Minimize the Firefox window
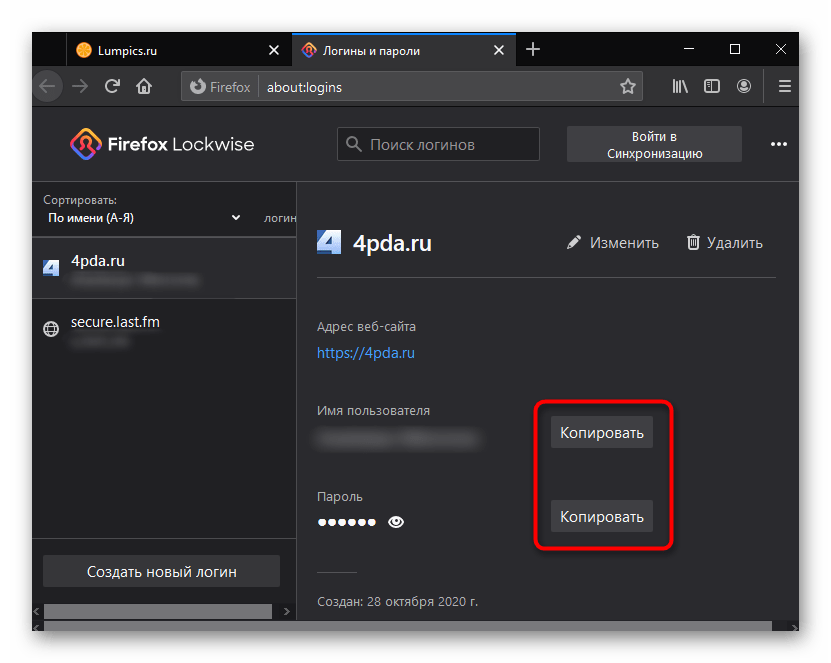 (x=689, y=49)
